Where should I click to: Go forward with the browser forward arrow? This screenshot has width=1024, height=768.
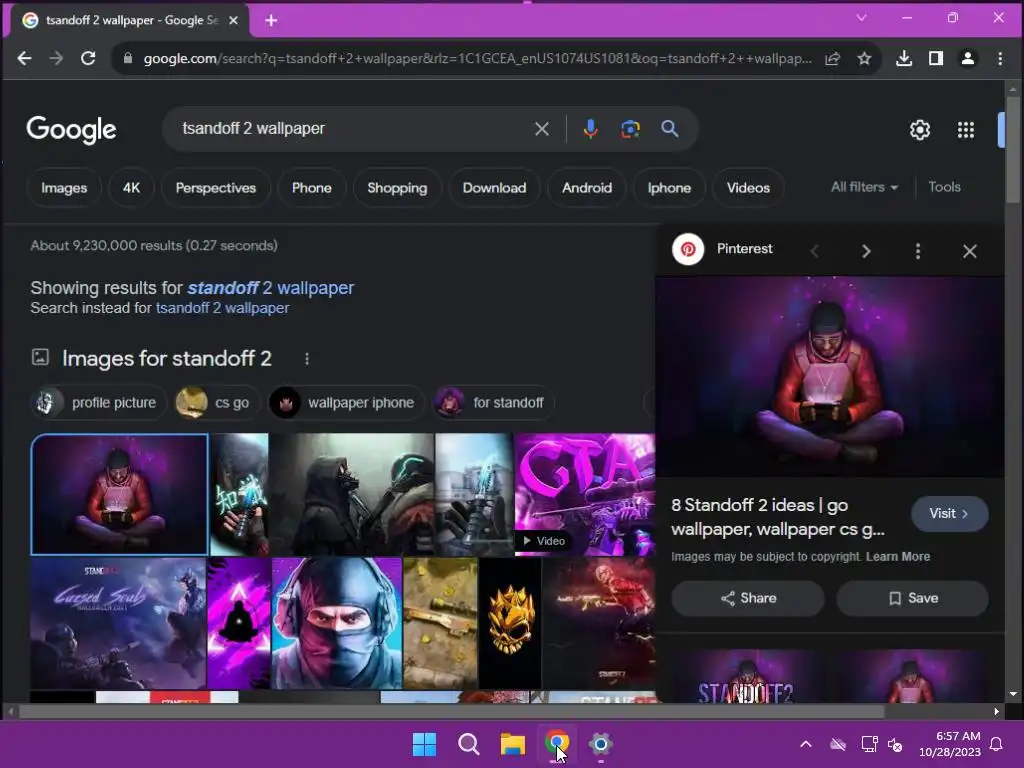point(56,58)
